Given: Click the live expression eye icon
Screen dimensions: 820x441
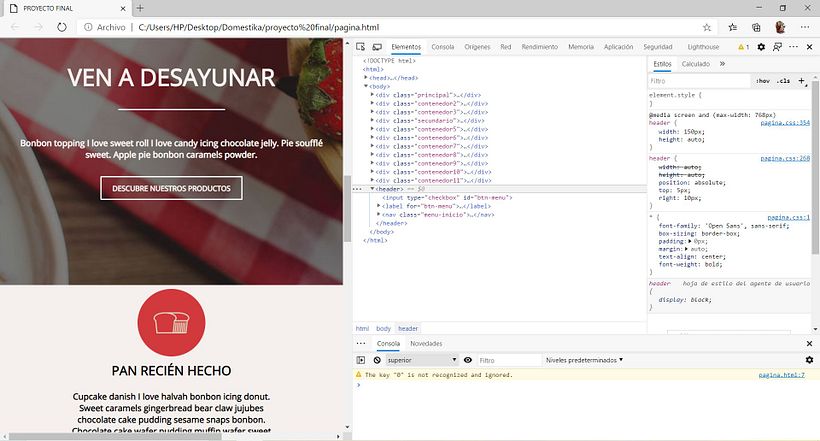Looking at the screenshot, I should [468, 359].
